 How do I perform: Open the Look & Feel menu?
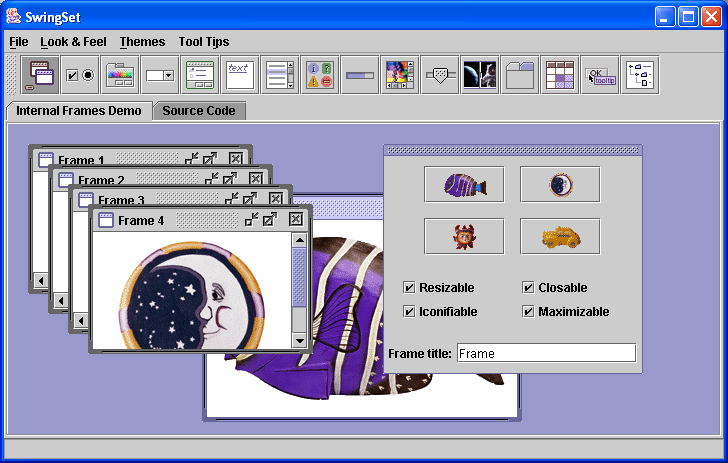point(73,42)
